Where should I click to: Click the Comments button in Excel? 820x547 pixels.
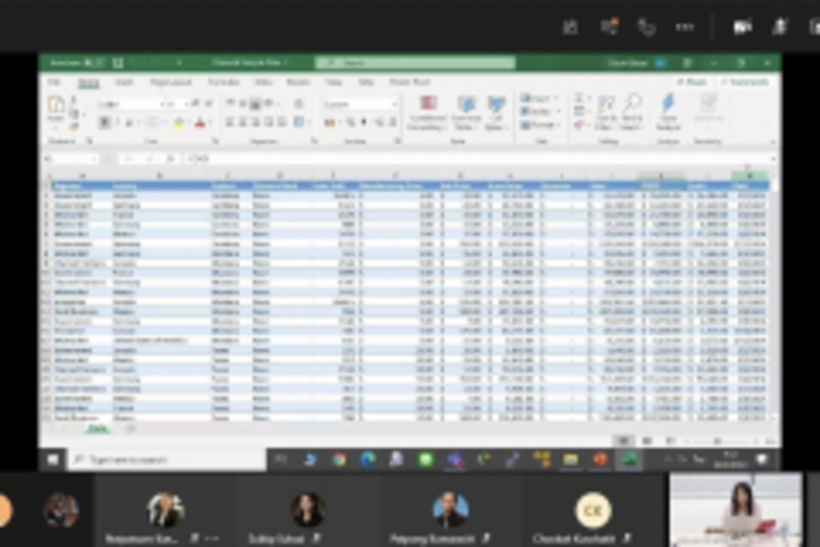pyautogui.click(x=745, y=82)
